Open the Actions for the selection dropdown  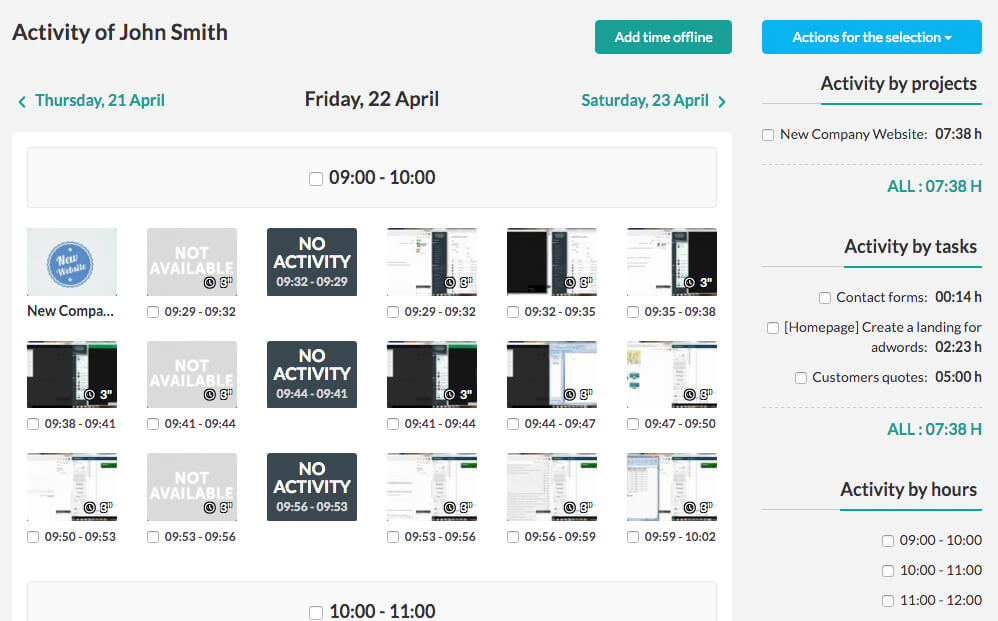871,37
